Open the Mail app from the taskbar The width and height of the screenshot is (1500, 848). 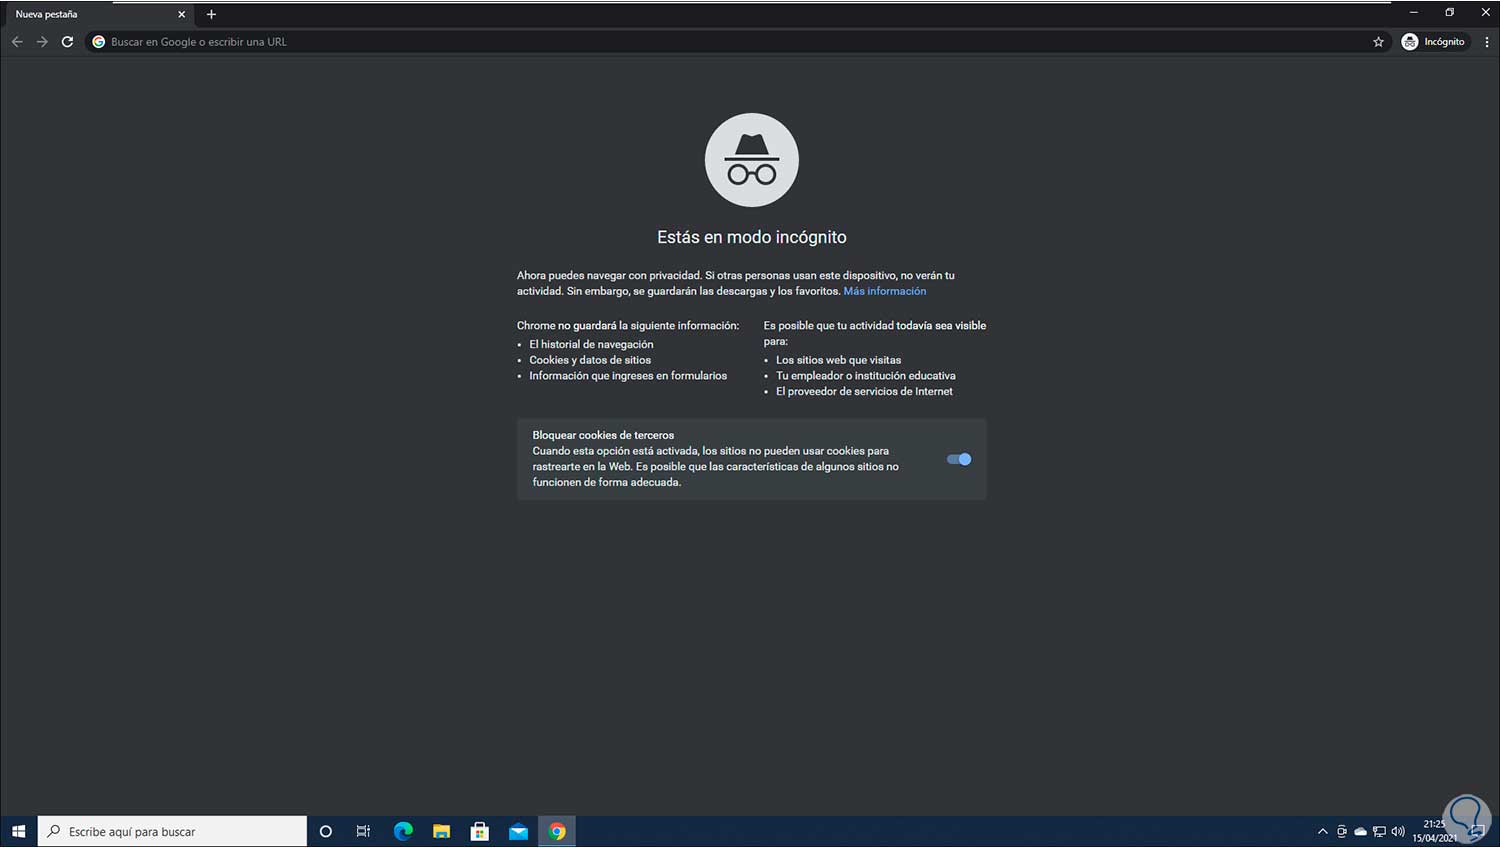pos(518,831)
